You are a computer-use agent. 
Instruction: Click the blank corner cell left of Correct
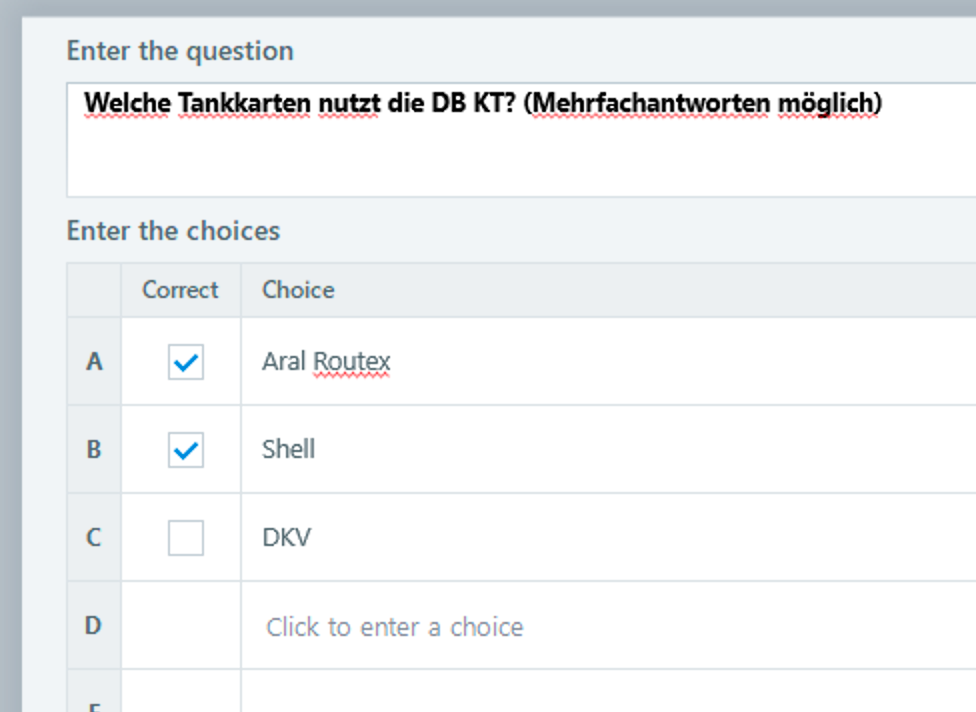click(94, 290)
